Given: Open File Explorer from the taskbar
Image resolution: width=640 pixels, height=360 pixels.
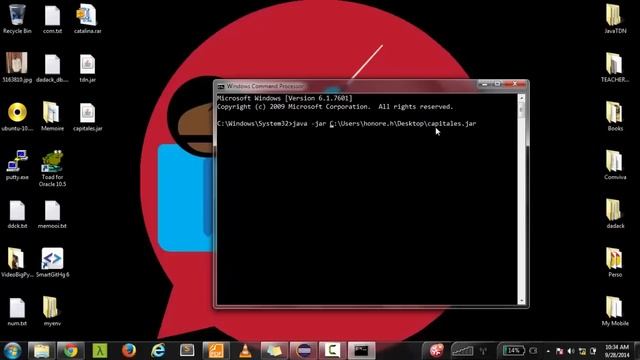Looking at the screenshot, I should tap(41, 351).
